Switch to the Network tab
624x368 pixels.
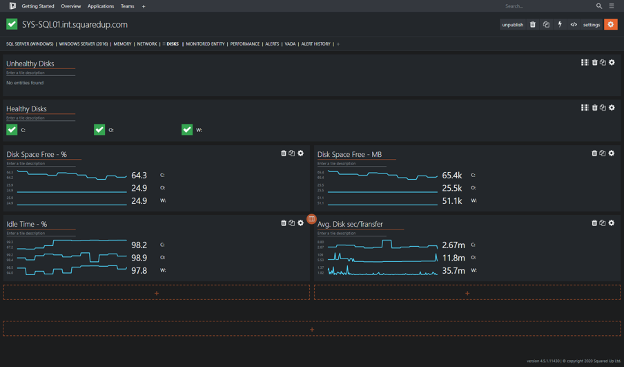tap(147, 44)
